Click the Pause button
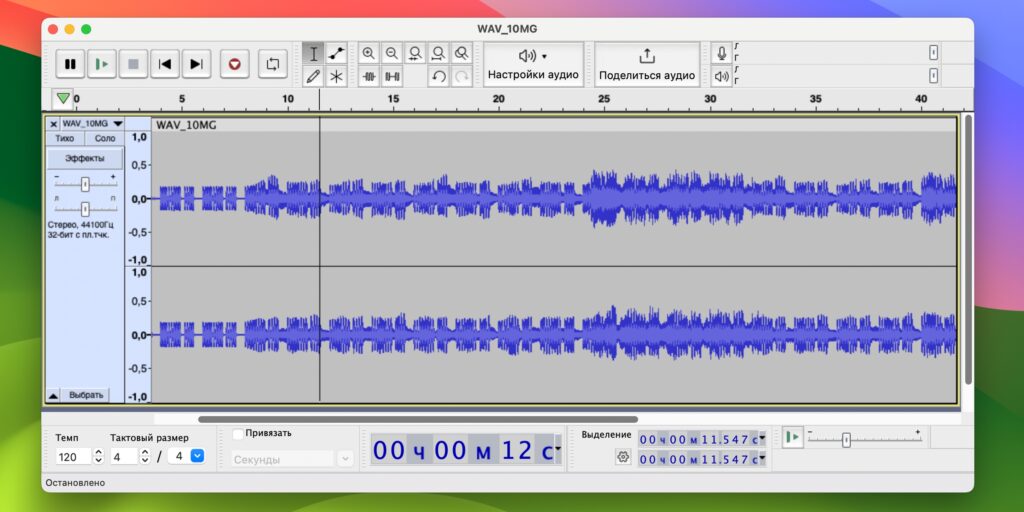The width and height of the screenshot is (1024, 512). point(70,64)
